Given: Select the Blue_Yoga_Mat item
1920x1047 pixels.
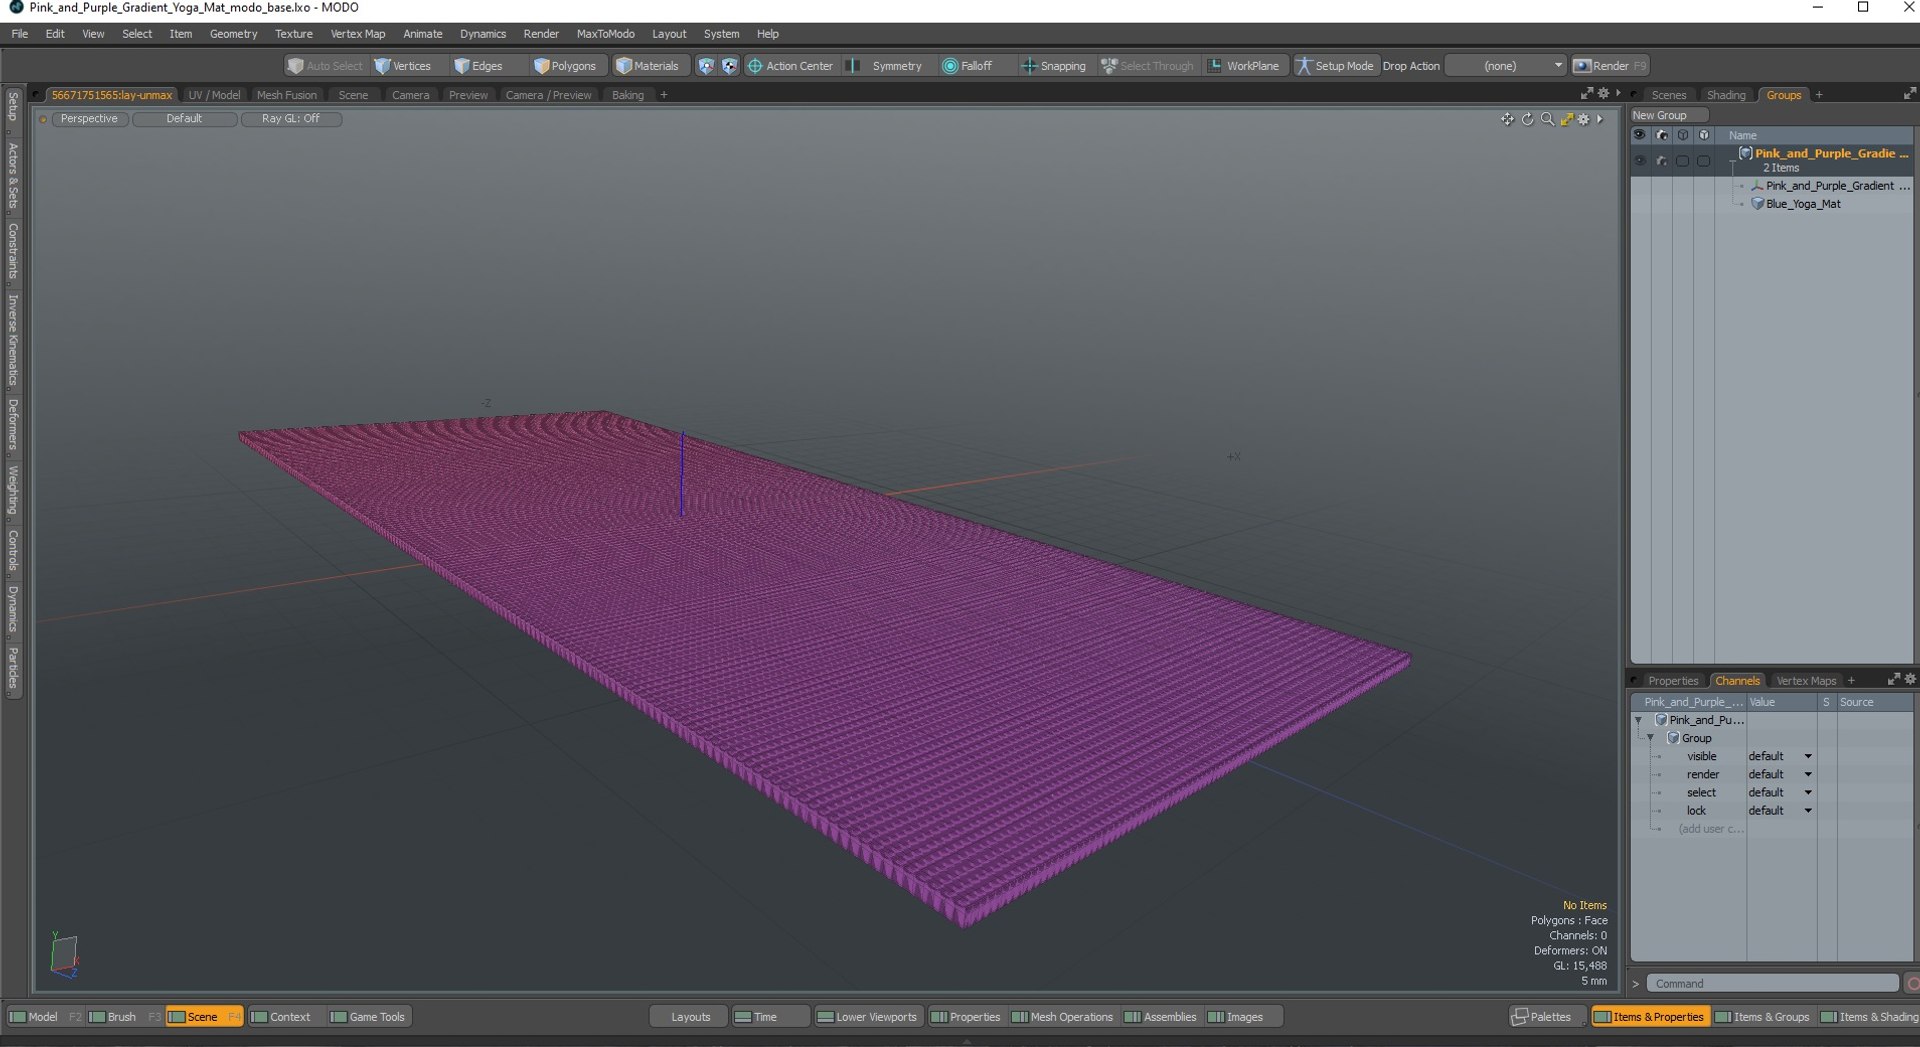Looking at the screenshot, I should 1803,204.
